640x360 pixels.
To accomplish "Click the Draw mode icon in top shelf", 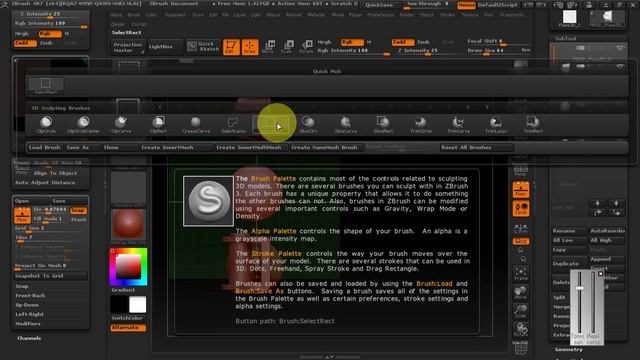I will click(250, 47).
